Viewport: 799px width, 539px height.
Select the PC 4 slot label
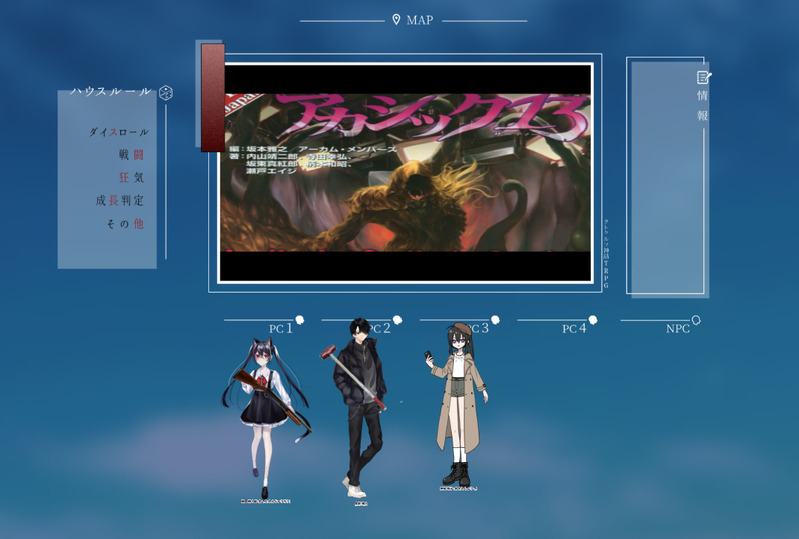tap(574, 329)
